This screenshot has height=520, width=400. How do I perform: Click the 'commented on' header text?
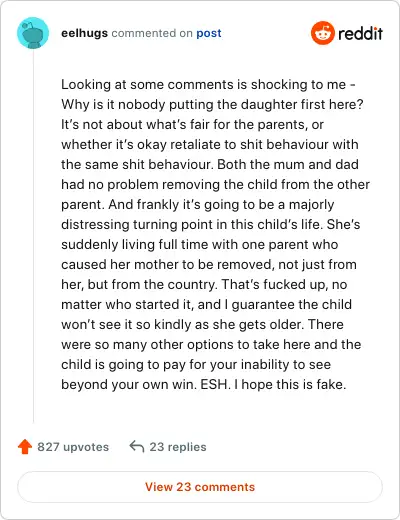click(x=152, y=33)
